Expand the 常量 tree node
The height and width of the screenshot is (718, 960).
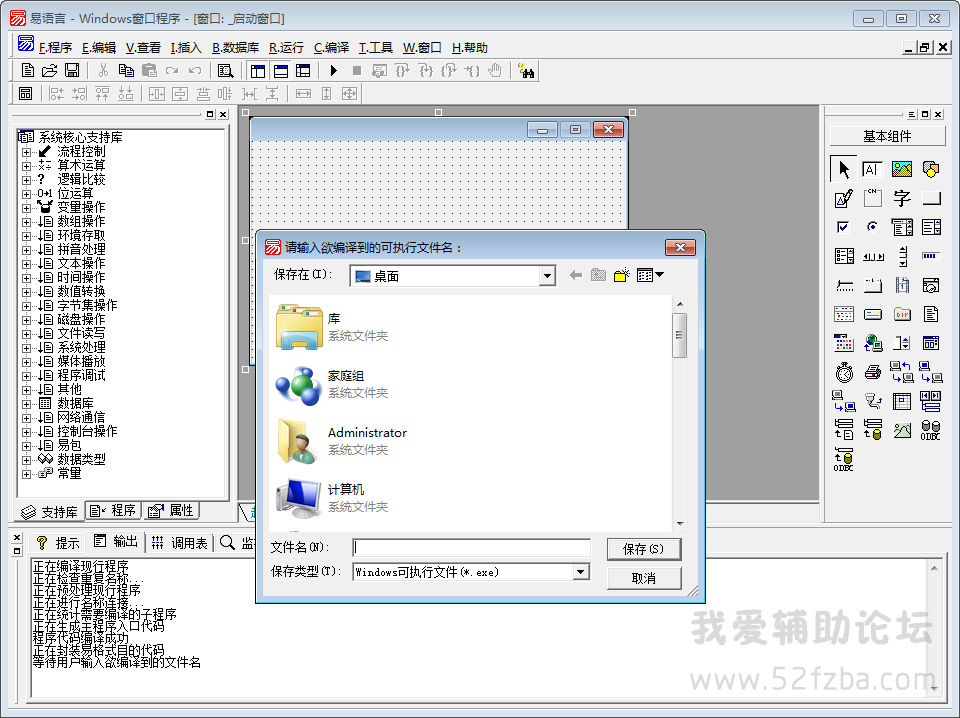point(26,474)
